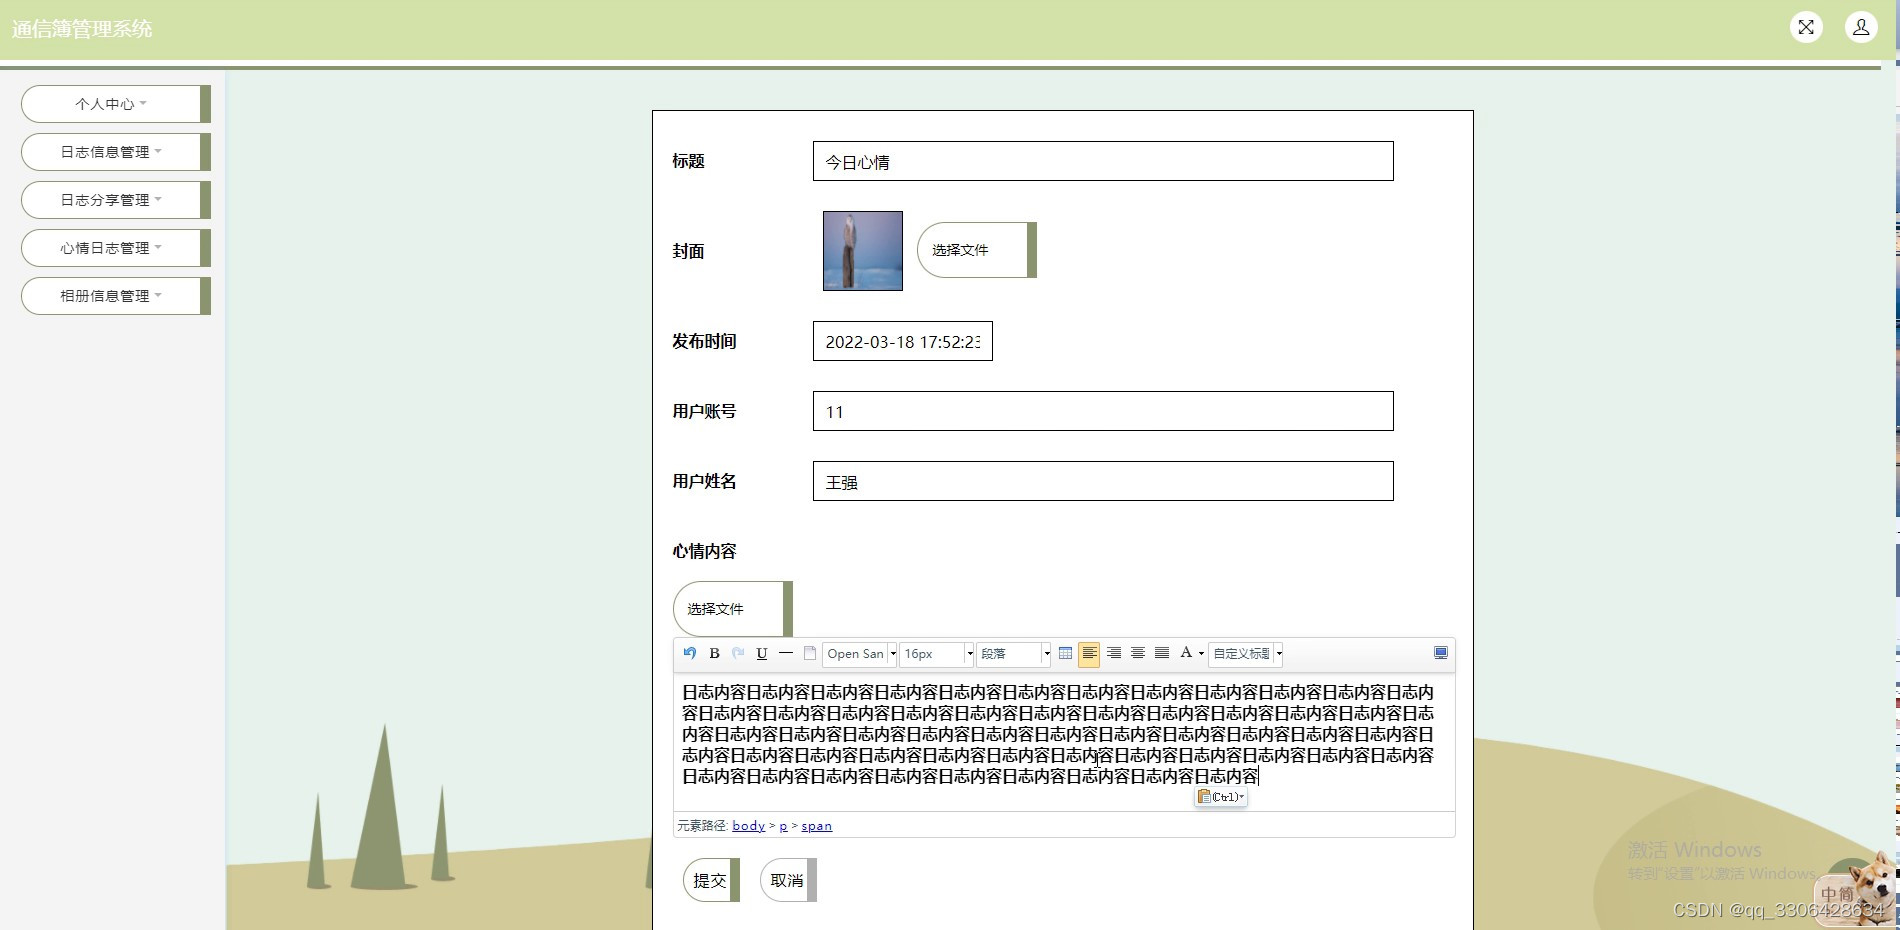The image size is (1900, 930).
Task: Expand the 日志分享管理 menu
Action: 116,200
